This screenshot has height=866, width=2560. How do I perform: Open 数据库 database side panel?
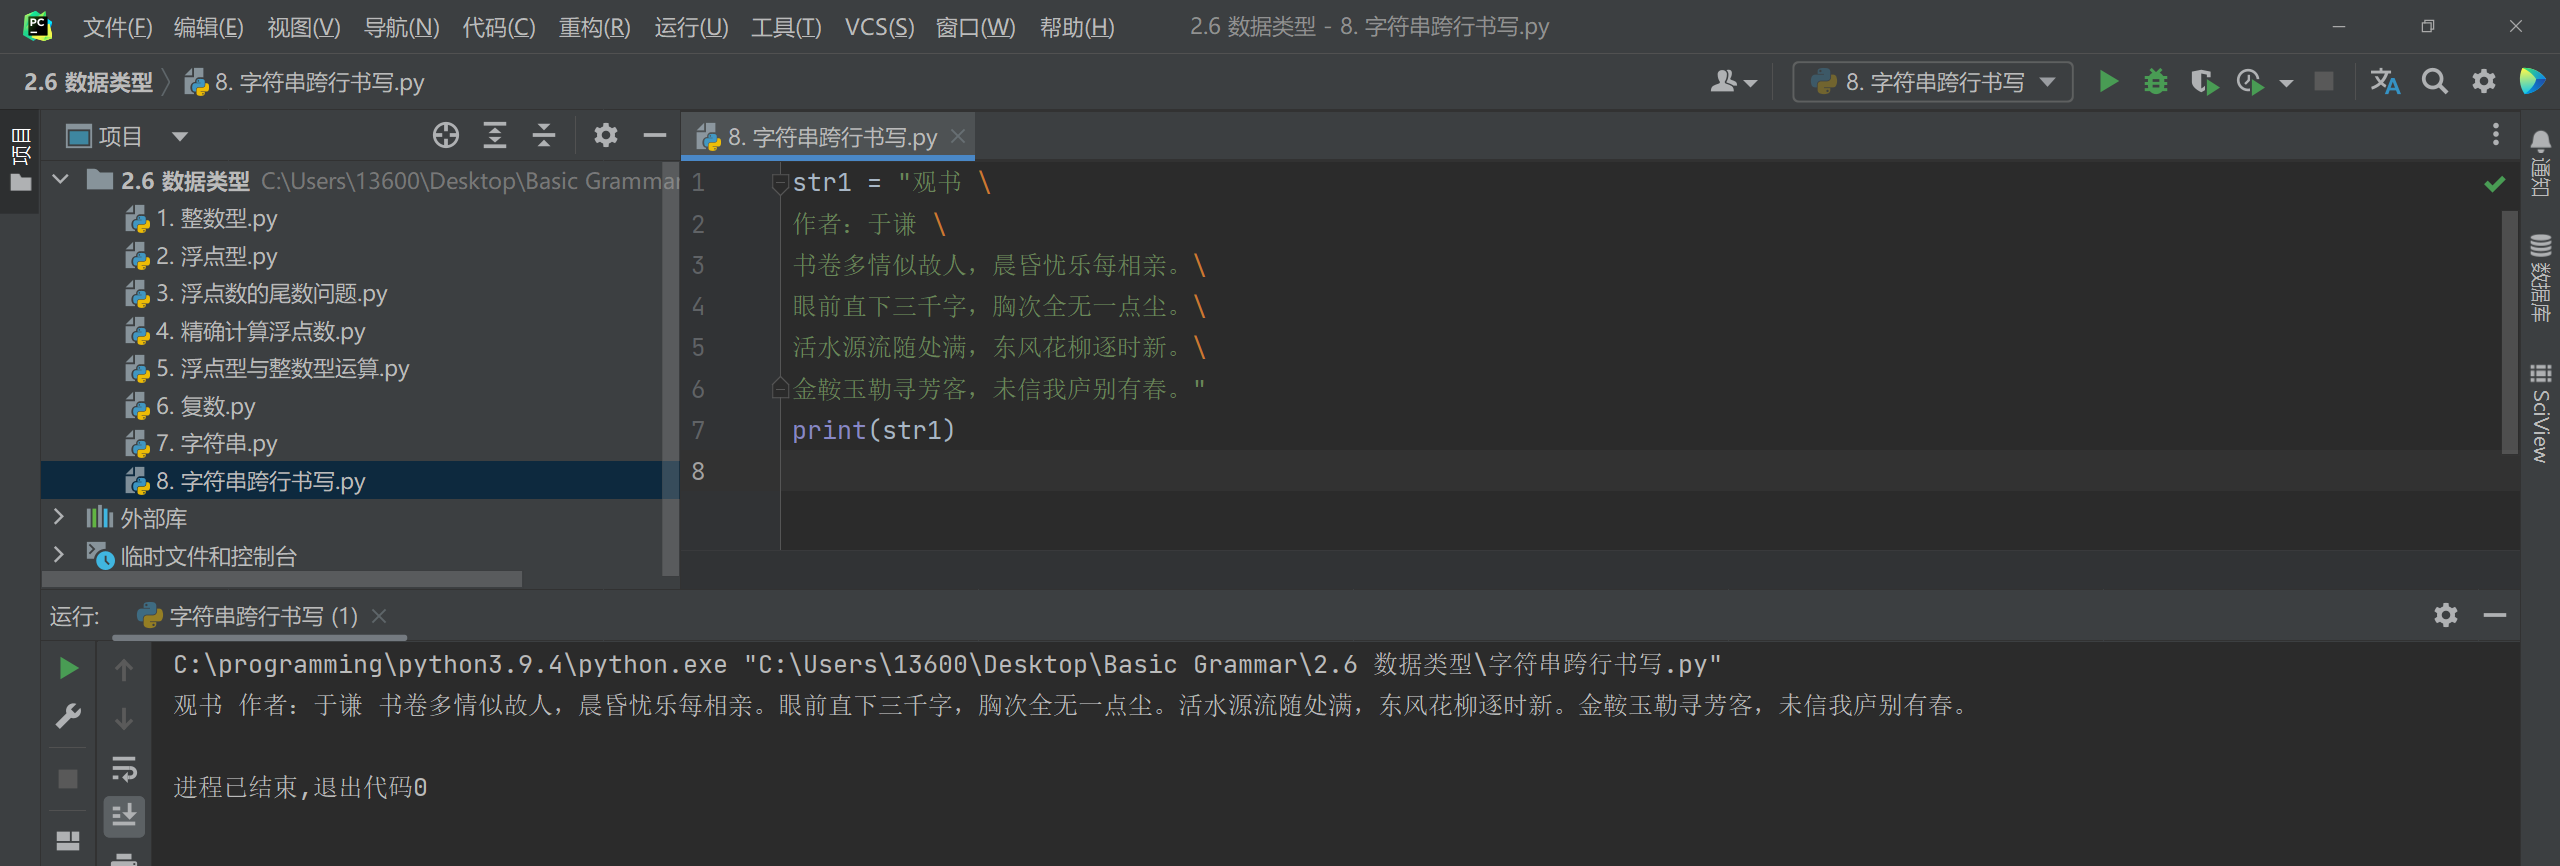pyautogui.click(x=2540, y=277)
